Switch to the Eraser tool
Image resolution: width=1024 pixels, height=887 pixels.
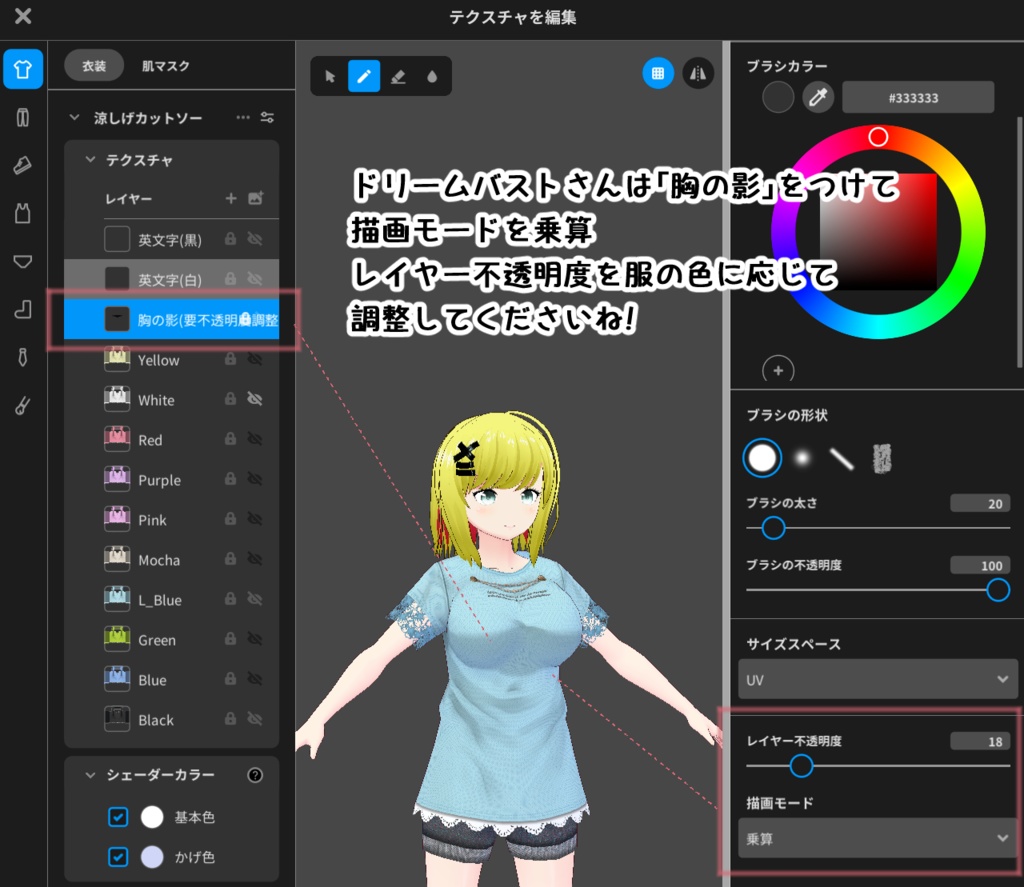(398, 74)
